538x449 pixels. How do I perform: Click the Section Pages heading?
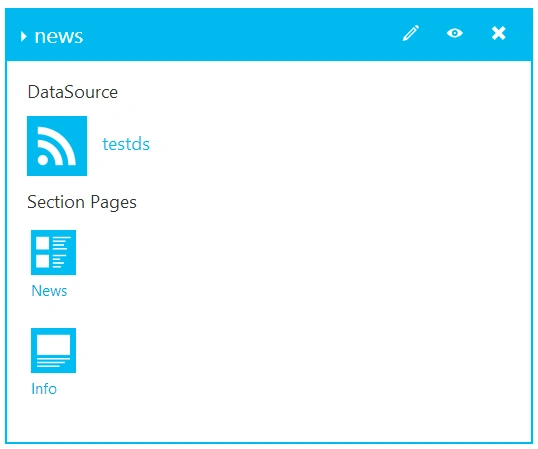[82, 202]
